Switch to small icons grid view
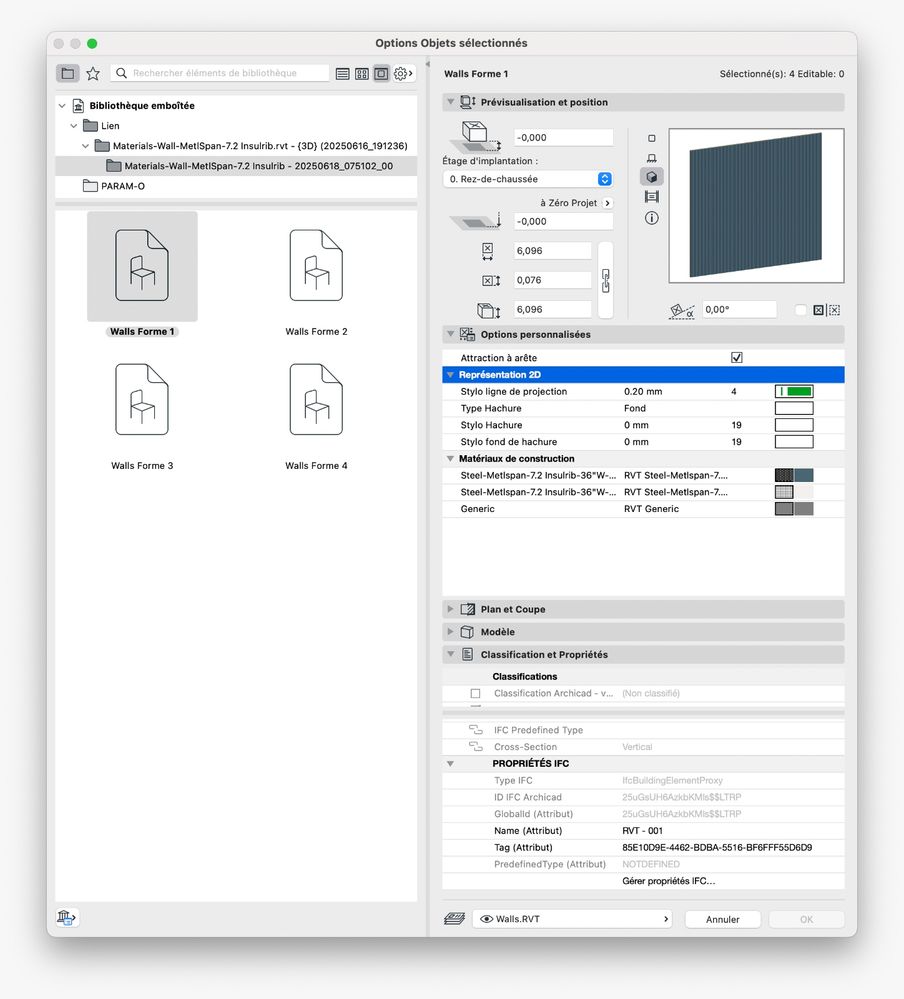This screenshot has width=904, height=999. 362,74
